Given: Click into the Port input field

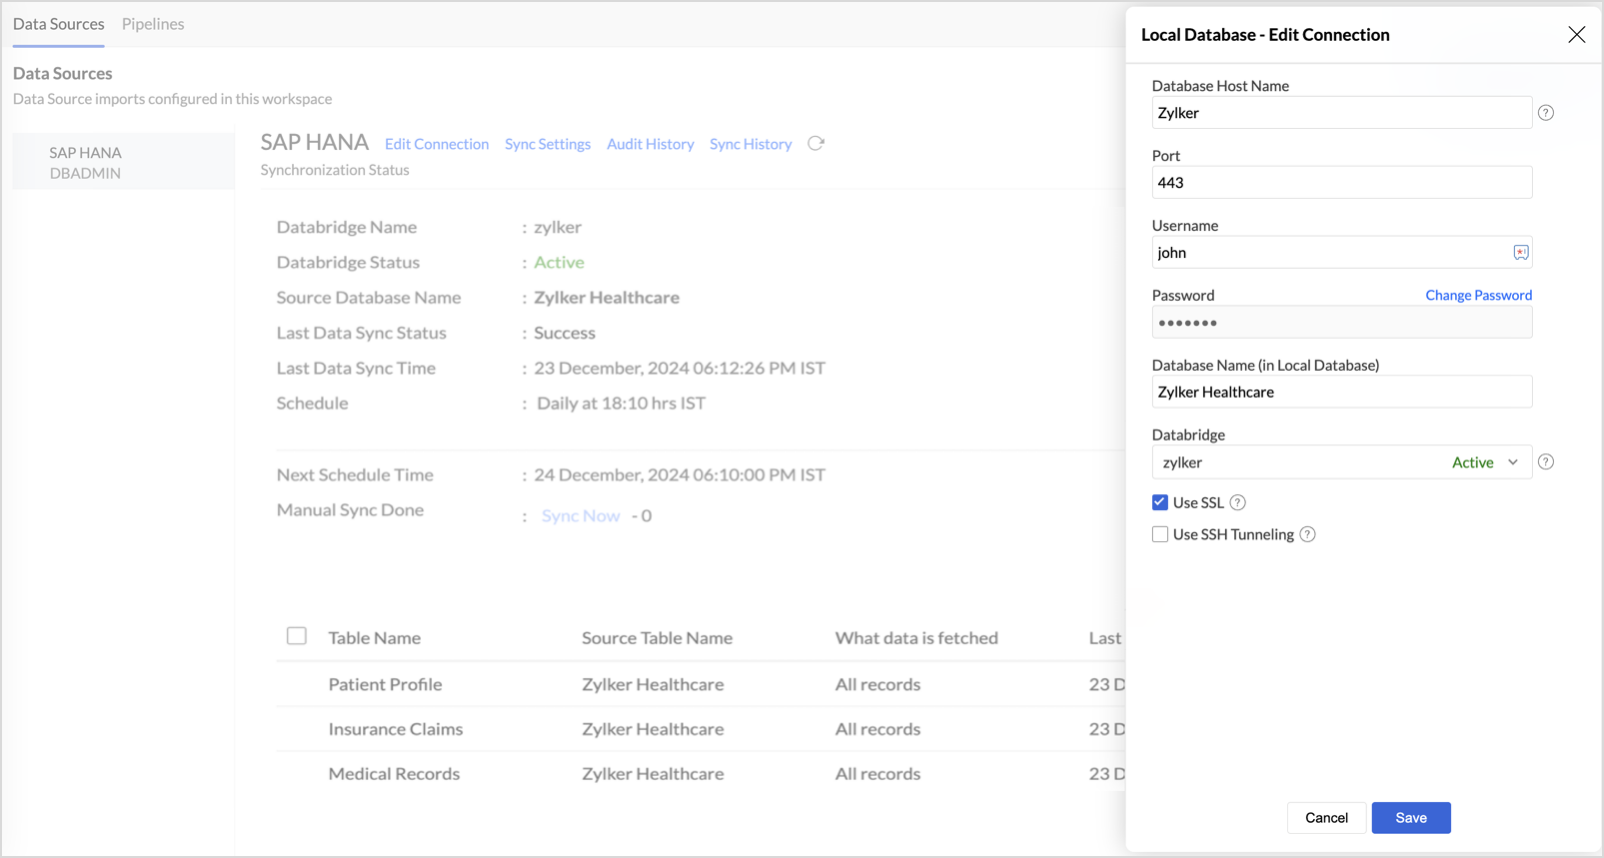Looking at the screenshot, I should point(1341,183).
